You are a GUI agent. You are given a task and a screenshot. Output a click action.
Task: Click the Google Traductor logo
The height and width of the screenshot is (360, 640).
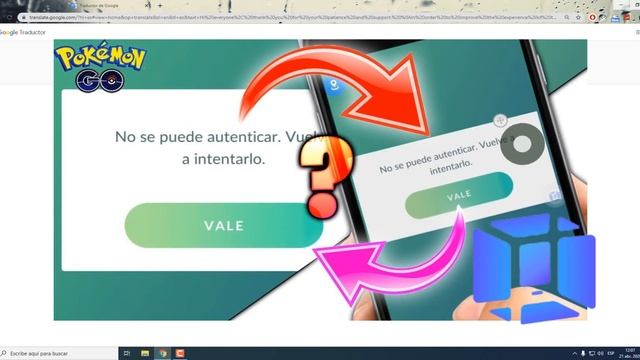(22, 32)
